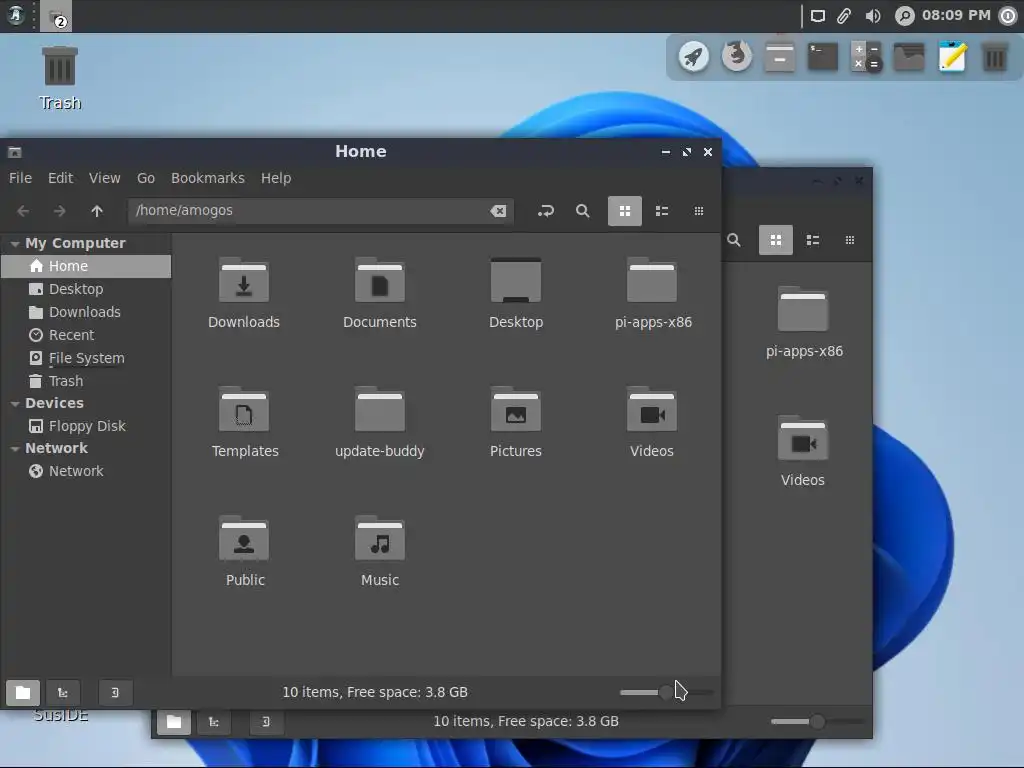This screenshot has height=768, width=1024.
Task: Open the terminal from the dock
Action: tap(822, 57)
